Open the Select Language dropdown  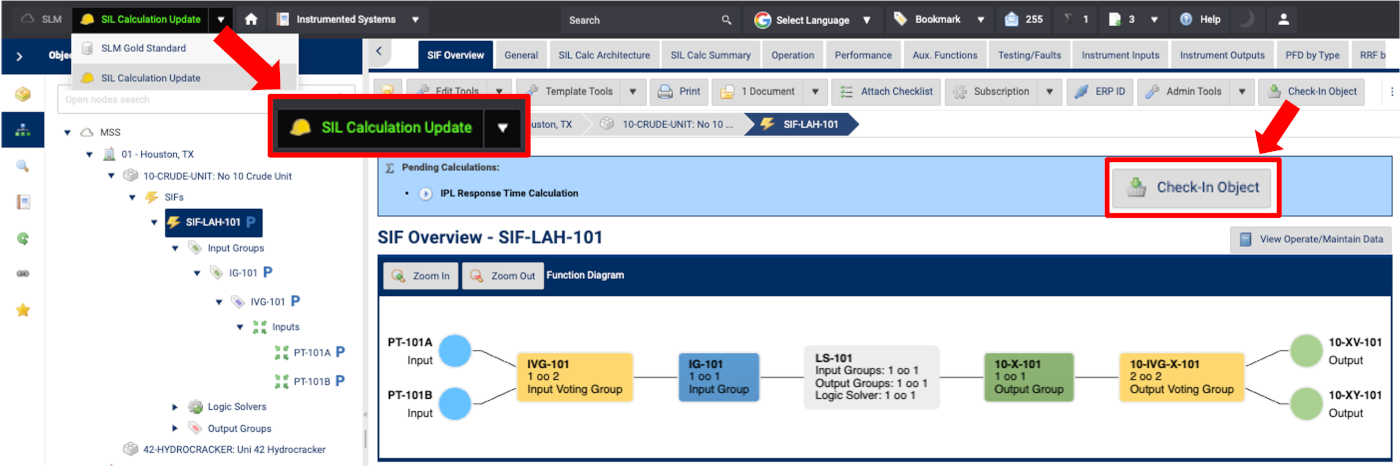coord(814,19)
